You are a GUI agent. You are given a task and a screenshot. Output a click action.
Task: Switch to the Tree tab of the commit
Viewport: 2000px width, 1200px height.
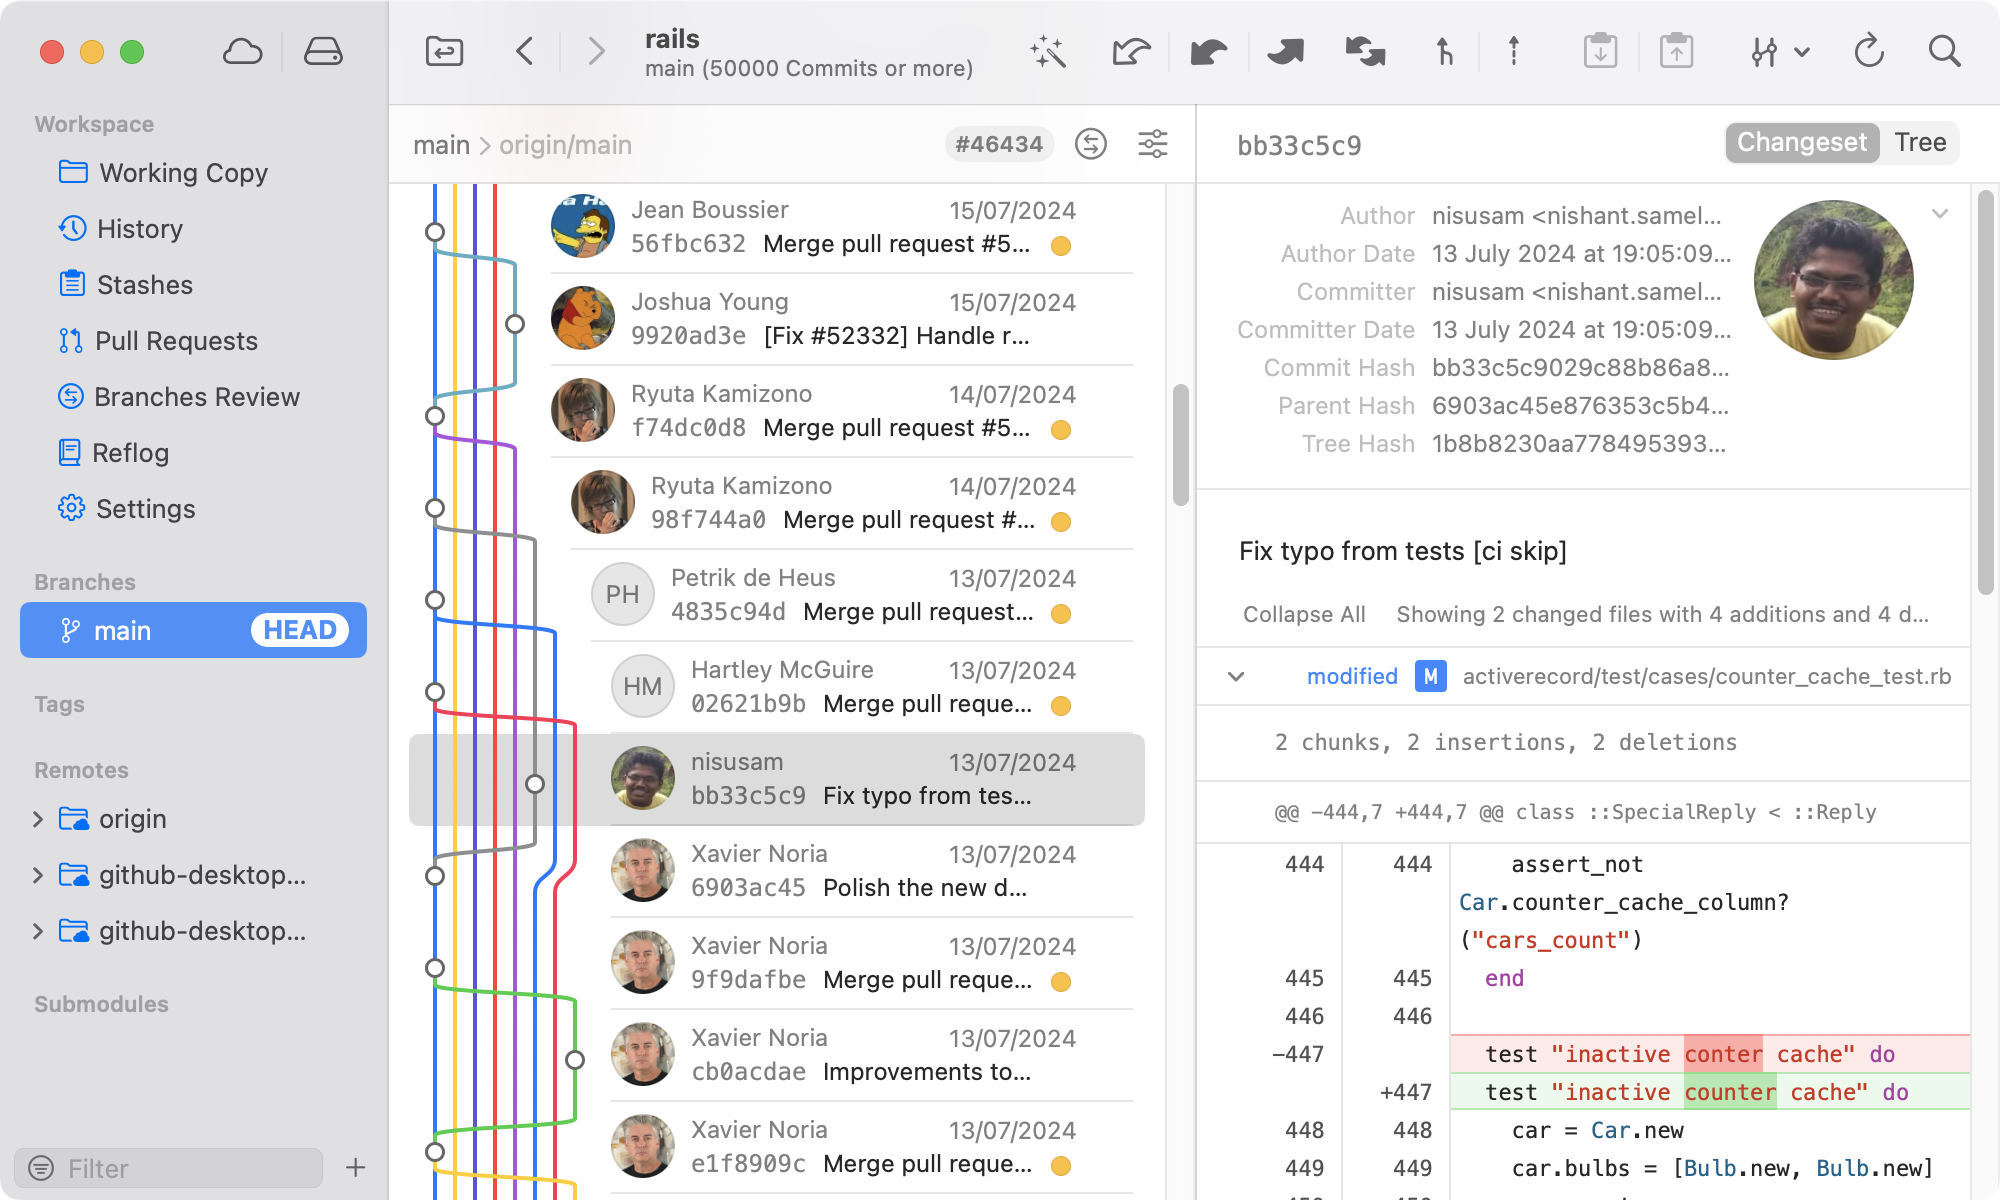[1919, 142]
